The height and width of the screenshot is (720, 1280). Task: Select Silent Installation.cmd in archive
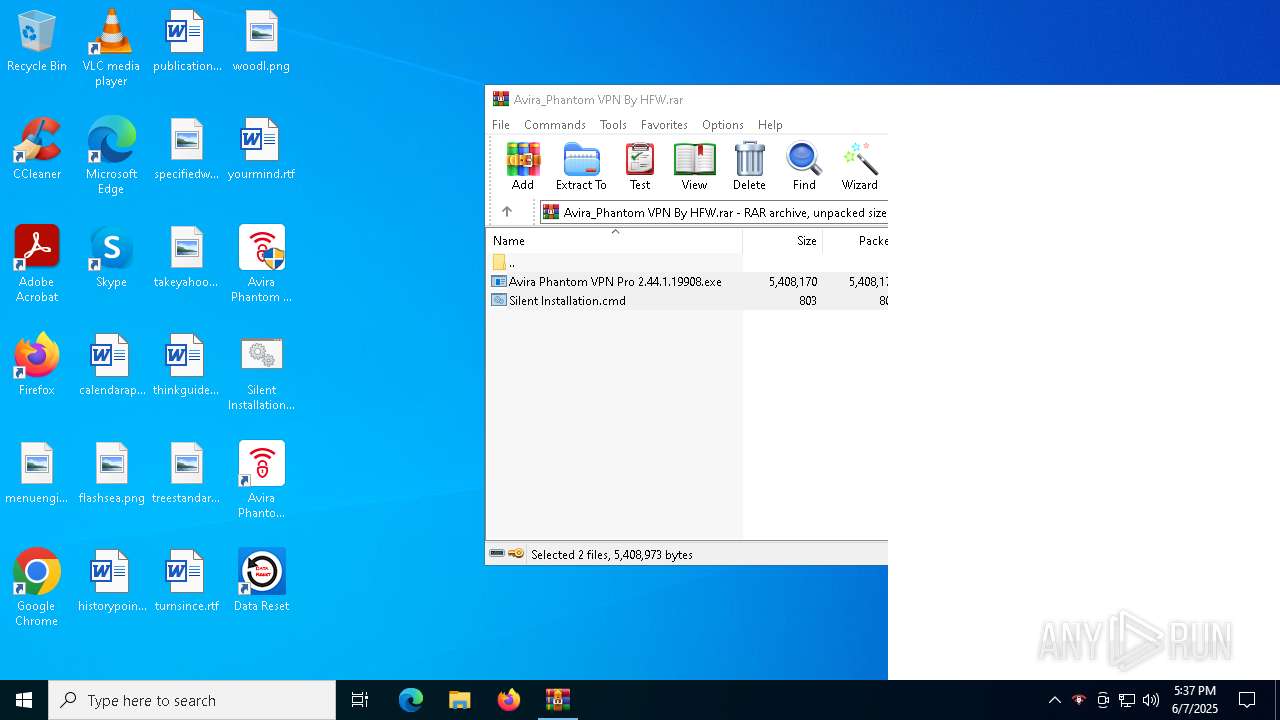point(687,300)
